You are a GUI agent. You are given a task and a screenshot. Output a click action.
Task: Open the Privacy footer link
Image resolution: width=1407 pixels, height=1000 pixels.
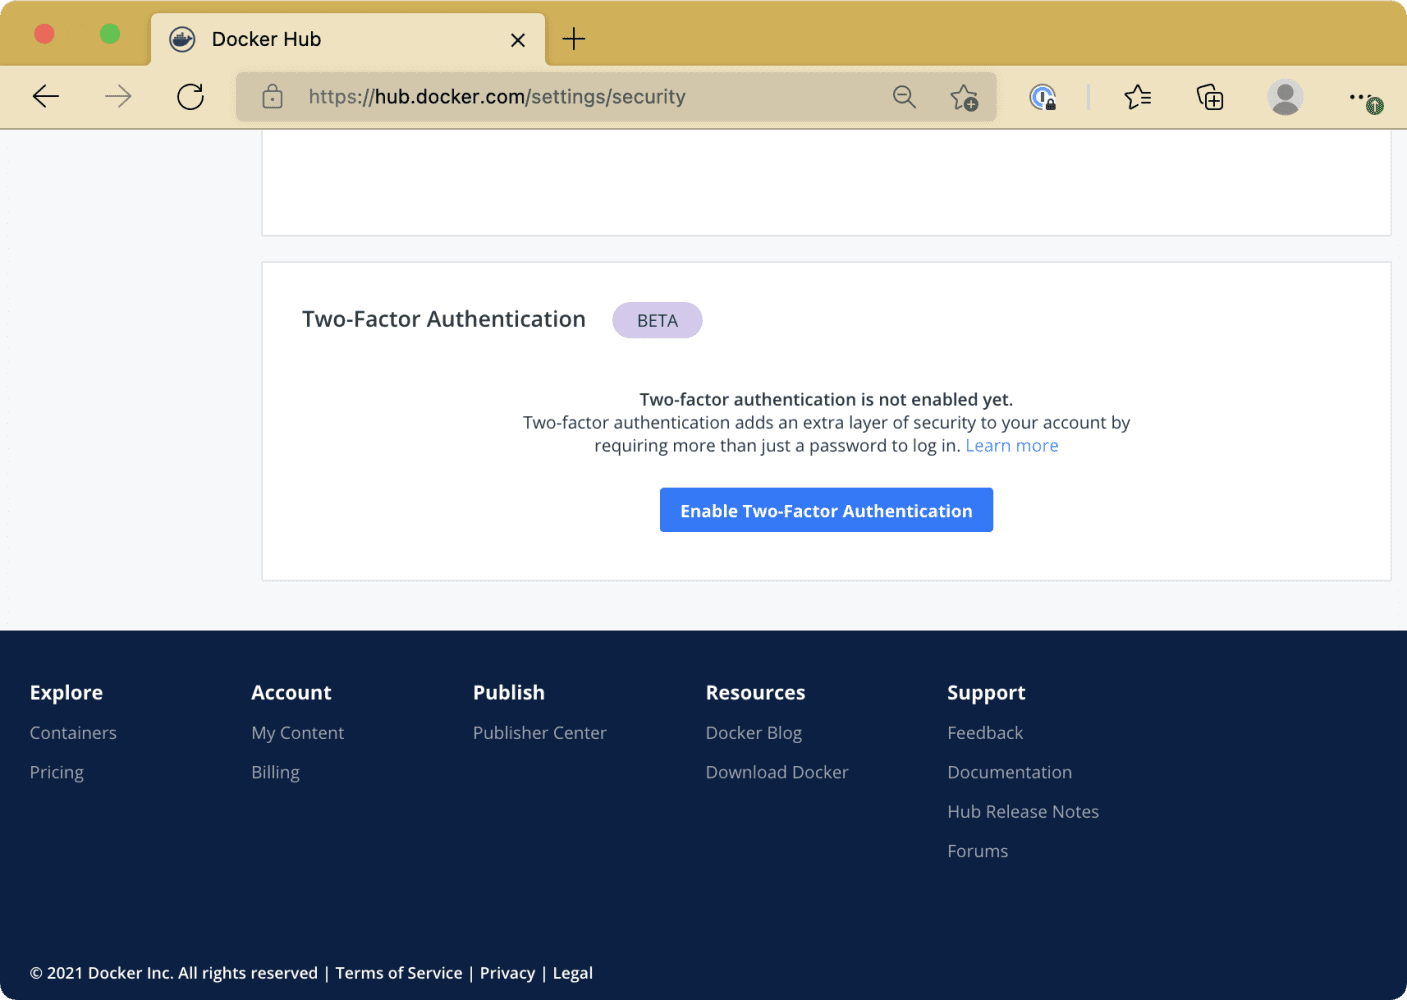pos(507,973)
